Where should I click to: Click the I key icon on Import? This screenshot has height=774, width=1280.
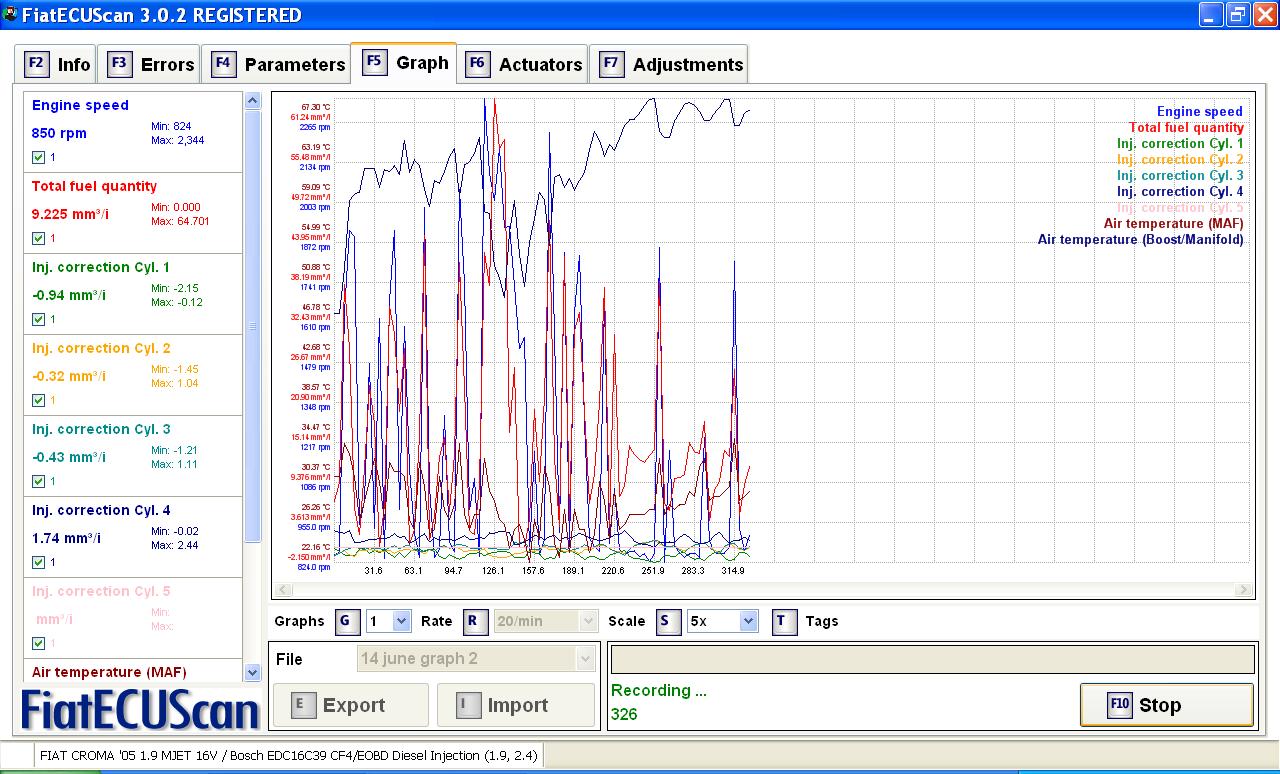point(467,705)
